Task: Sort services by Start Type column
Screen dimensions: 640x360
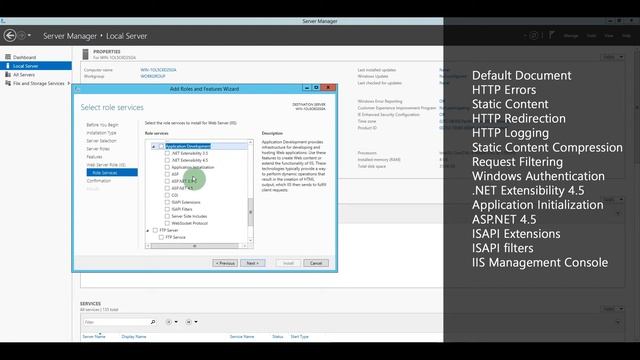Action: (x=300, y=337)
